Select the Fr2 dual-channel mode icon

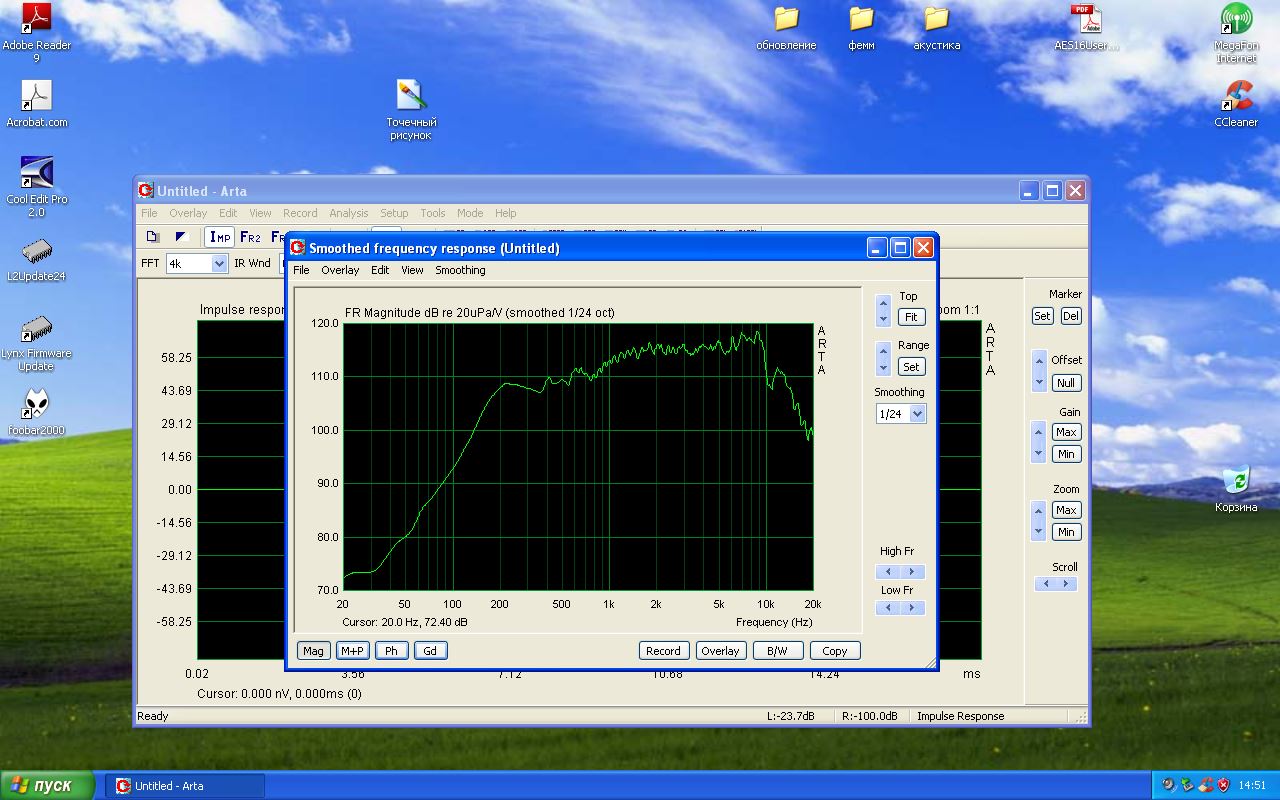click(x=250, y=237)
